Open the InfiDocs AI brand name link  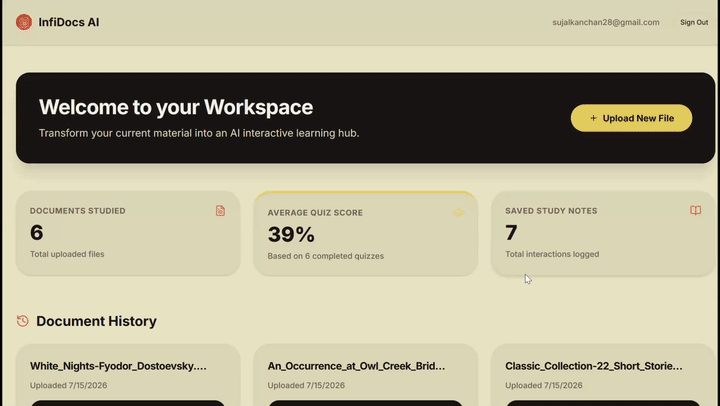(x=69, y=22)
